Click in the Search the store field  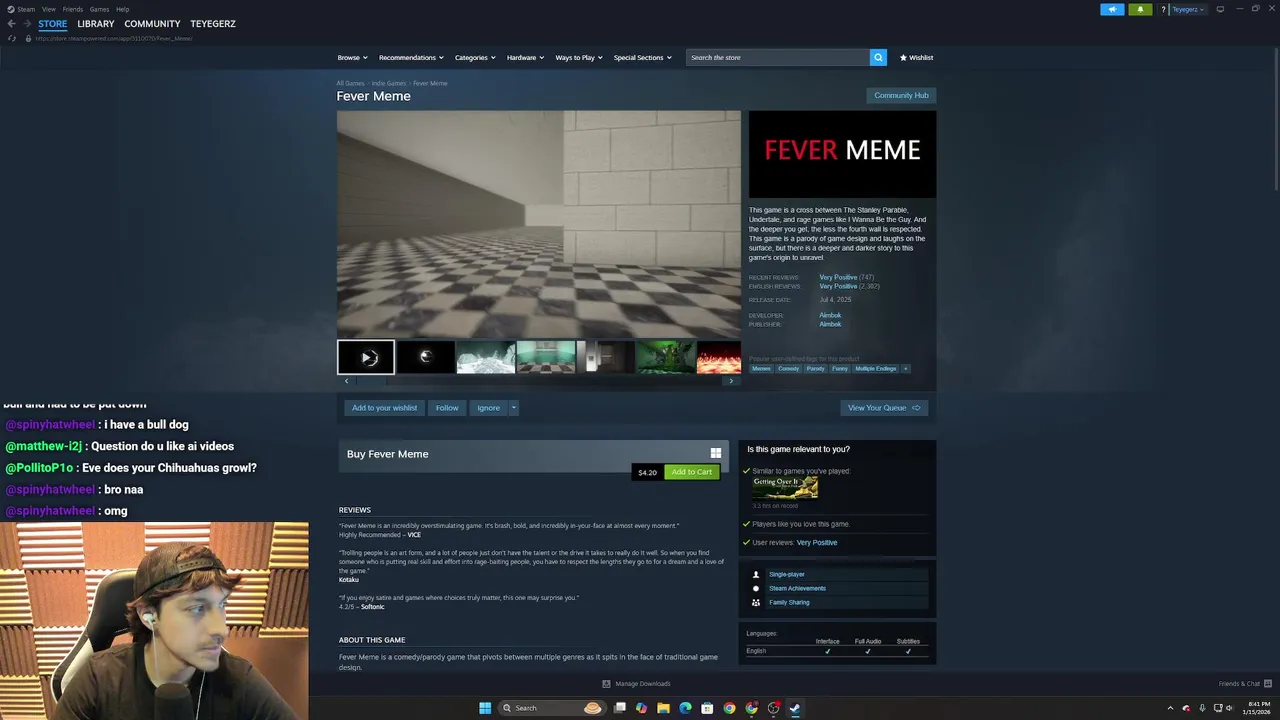778,57
